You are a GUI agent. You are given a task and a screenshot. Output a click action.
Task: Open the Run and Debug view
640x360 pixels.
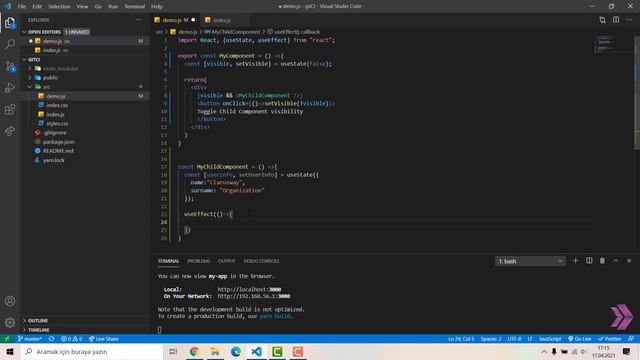10,87
